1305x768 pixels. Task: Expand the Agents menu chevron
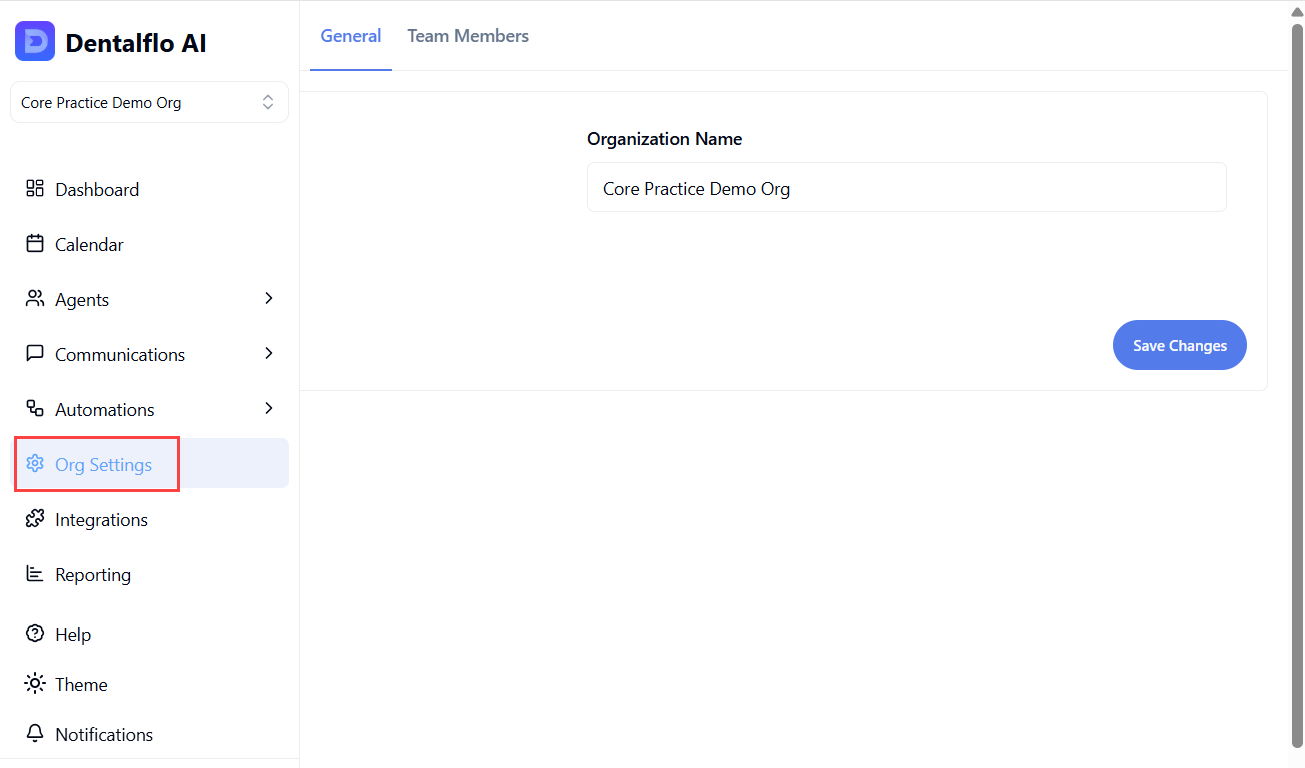tap(267, 298)
